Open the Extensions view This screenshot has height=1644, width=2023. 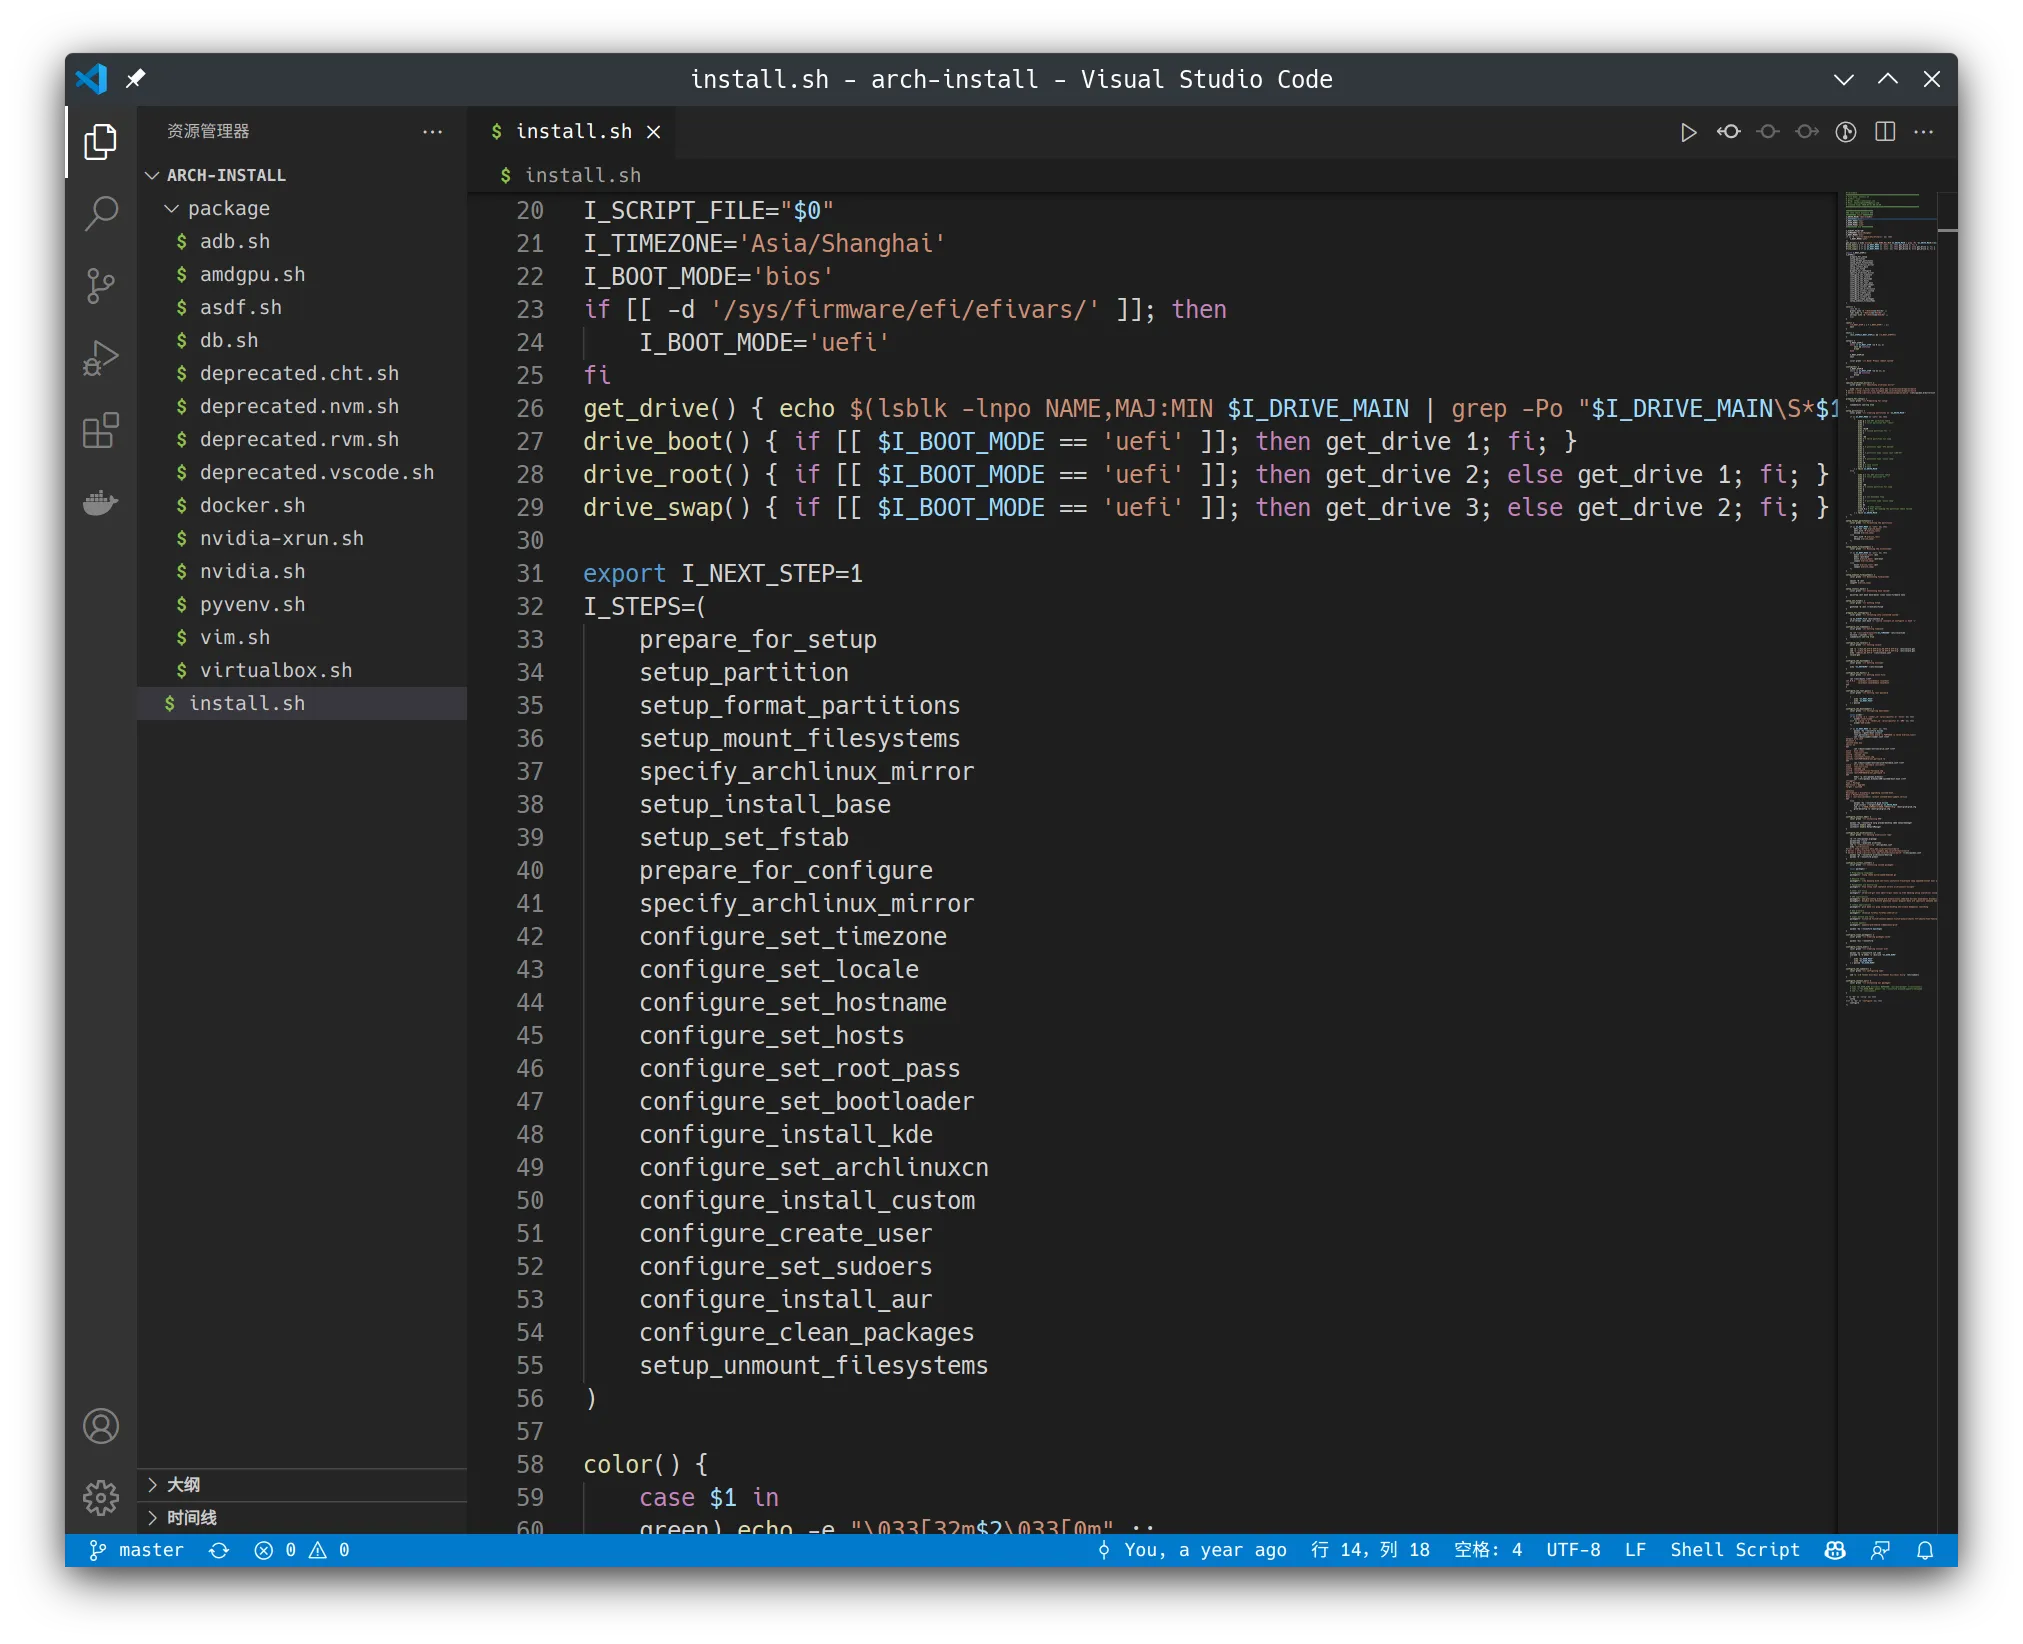(101, 431)
